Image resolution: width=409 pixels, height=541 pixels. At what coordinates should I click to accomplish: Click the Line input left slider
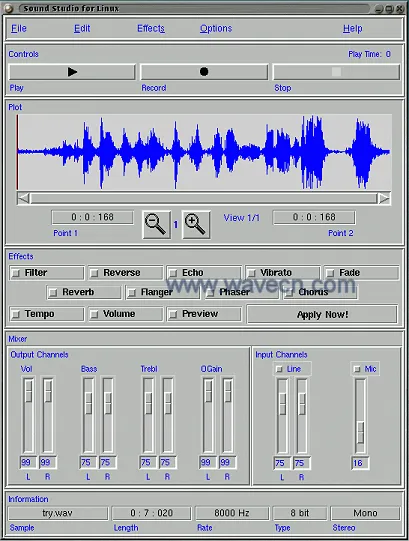click(282, 416)
